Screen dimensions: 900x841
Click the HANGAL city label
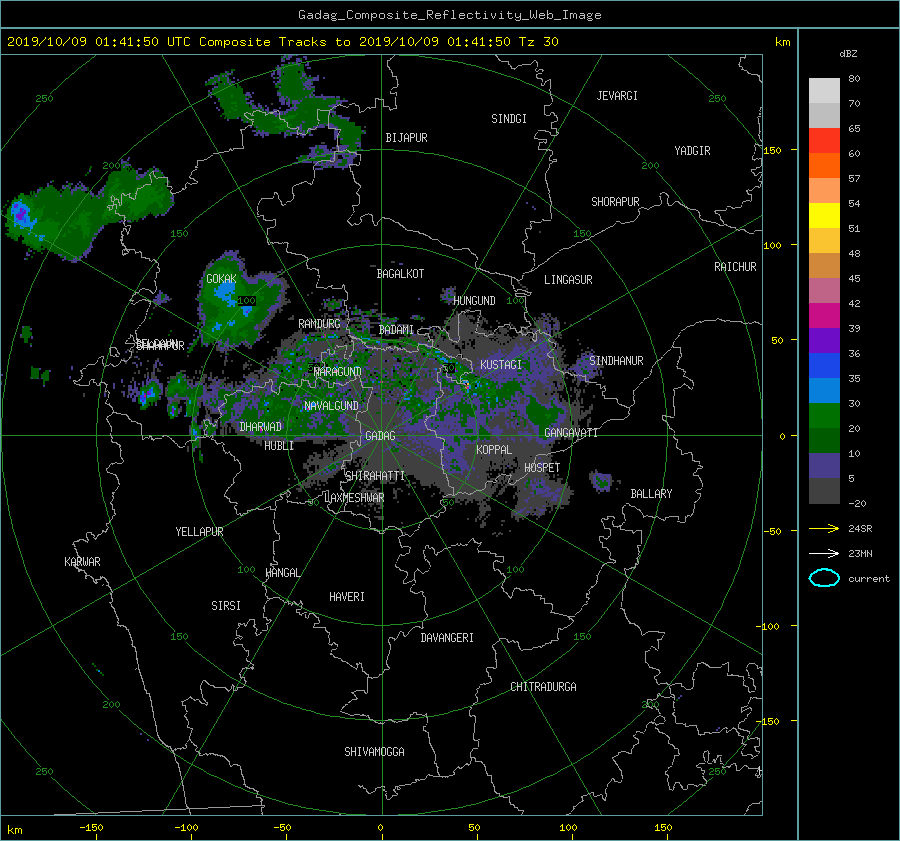tap(282, 573)
